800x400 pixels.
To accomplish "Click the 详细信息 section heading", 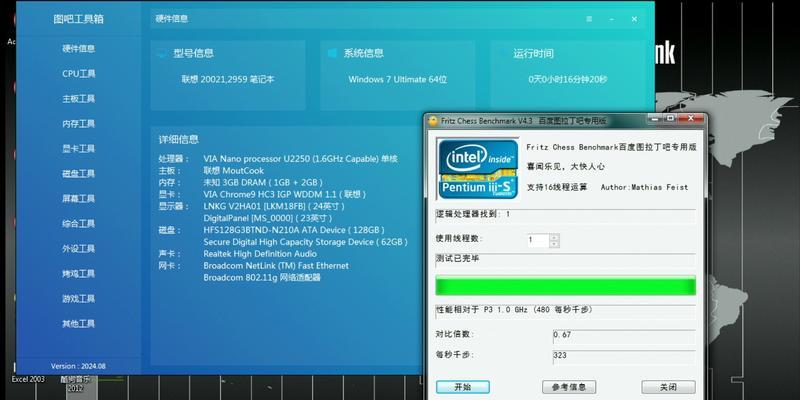I will tap(179, 139).
